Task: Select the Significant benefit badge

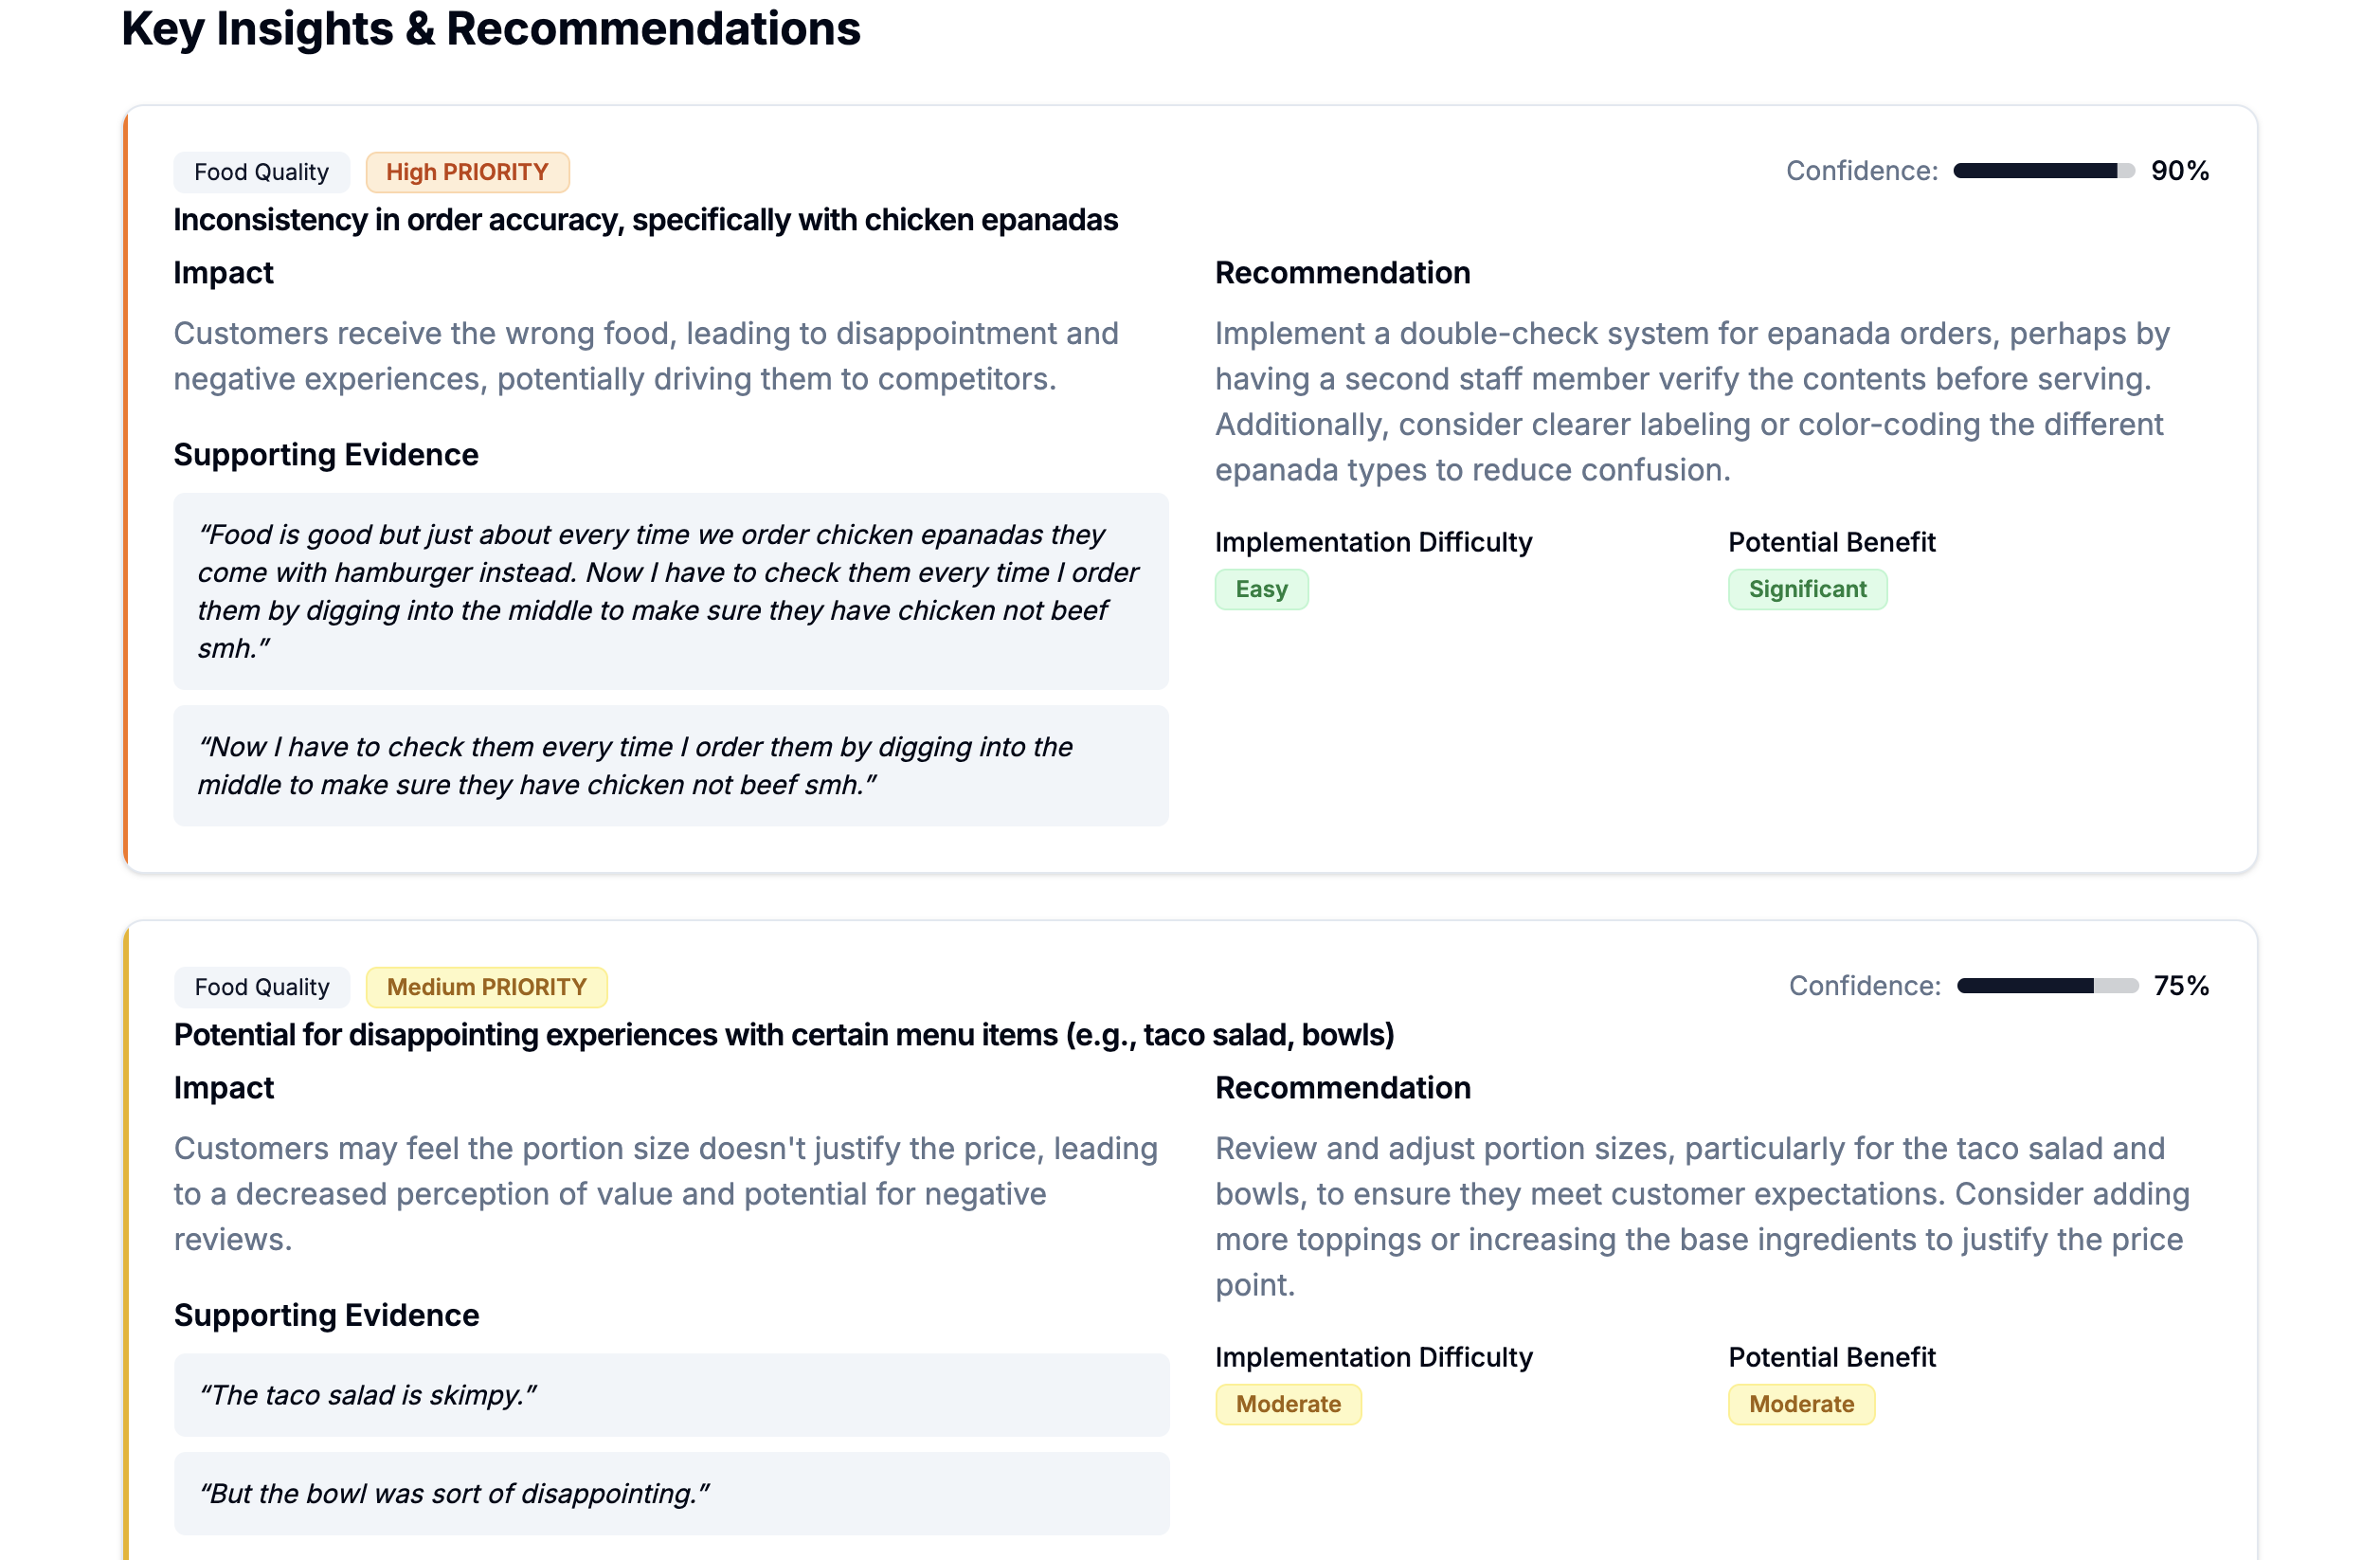Action: tap(1806, 589)
